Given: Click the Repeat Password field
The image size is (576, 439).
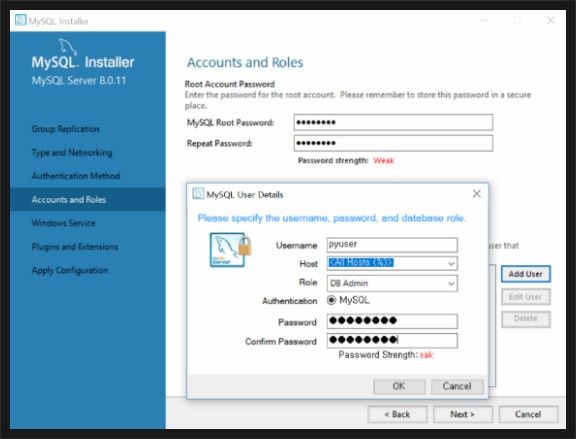Looking at the screenshot, I should coord(393,143).
